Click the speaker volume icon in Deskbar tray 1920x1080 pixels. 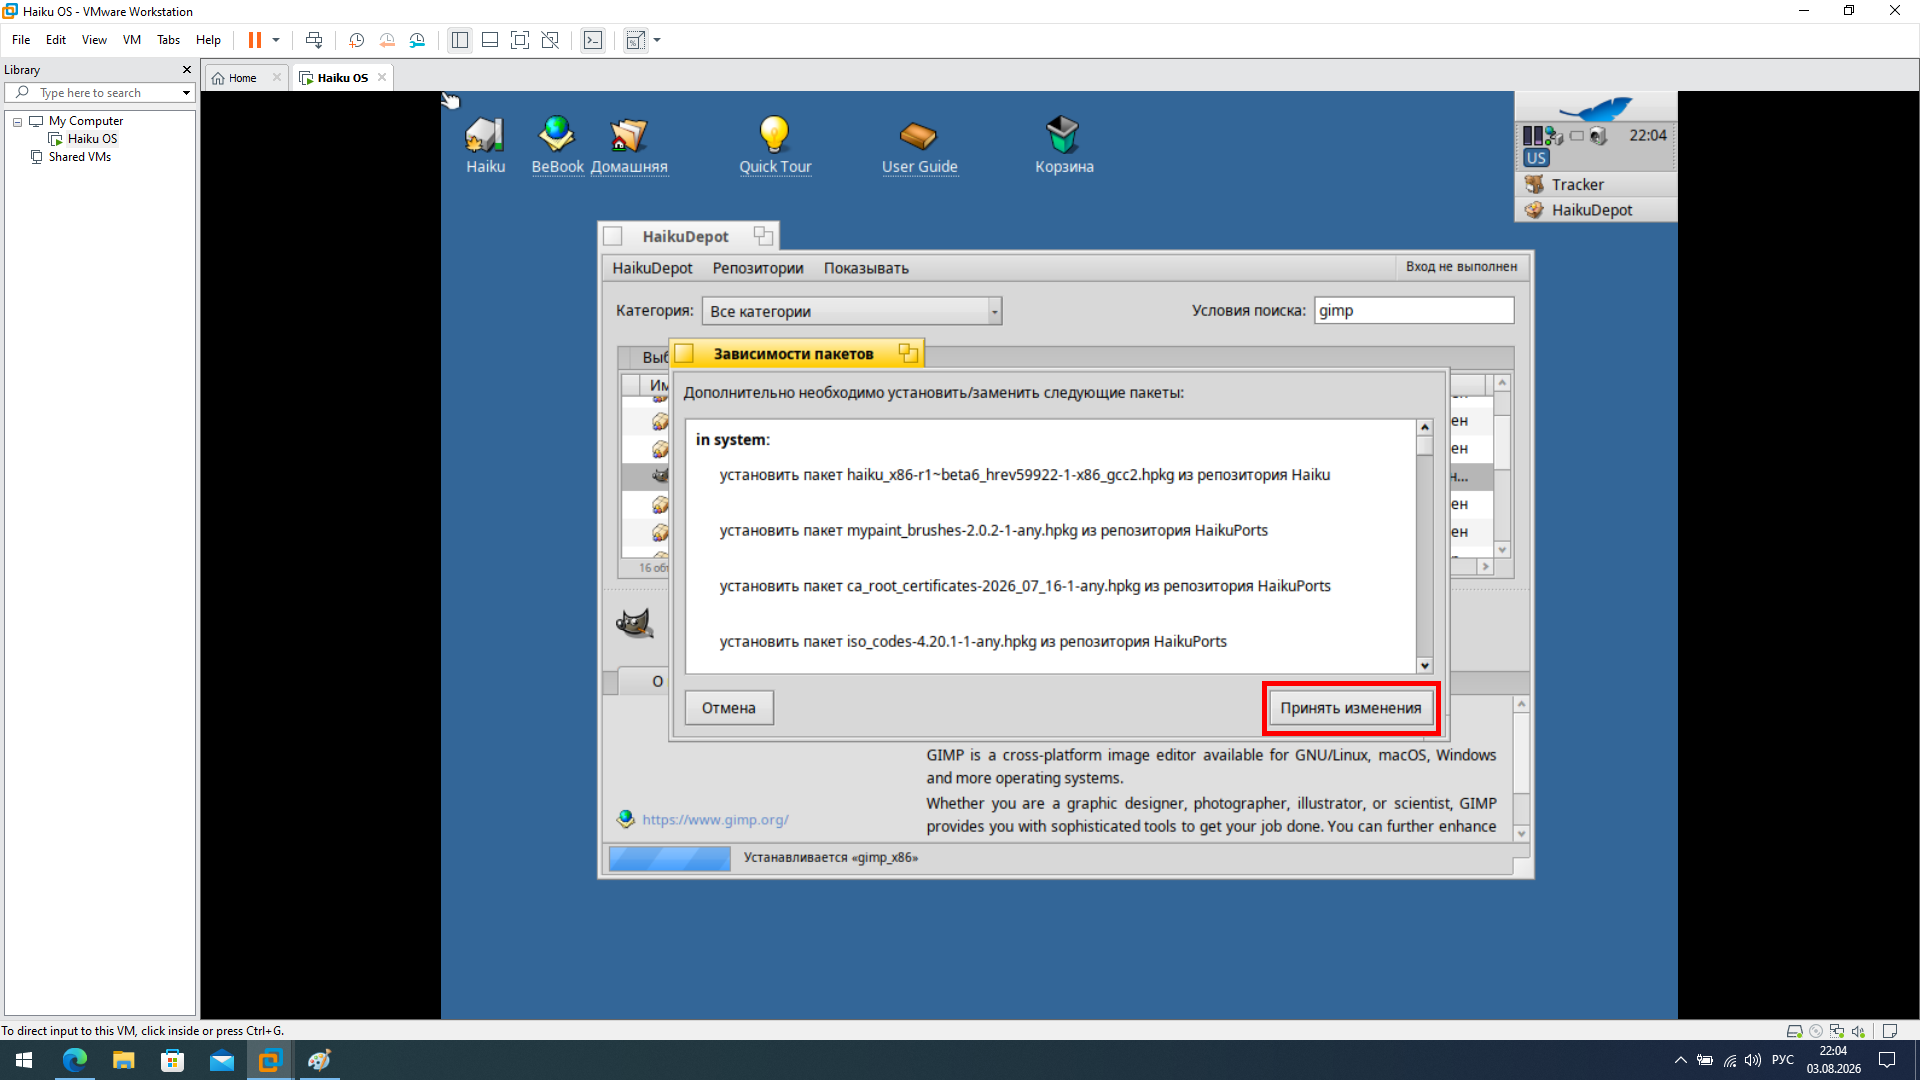click(1598, 136)
